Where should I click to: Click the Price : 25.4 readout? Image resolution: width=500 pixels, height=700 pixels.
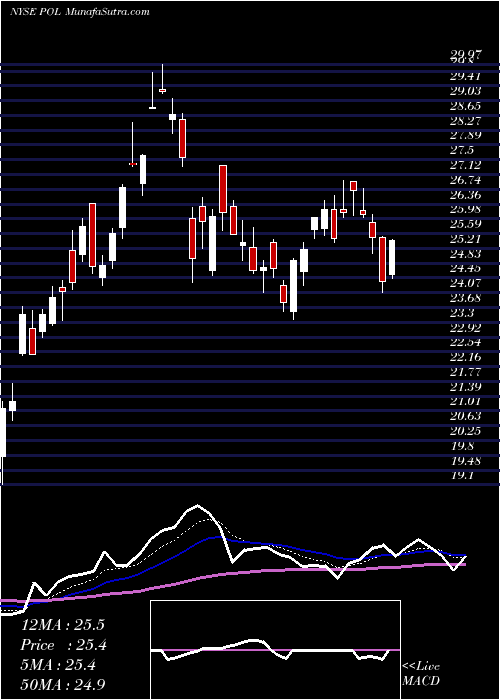[62, 645]
